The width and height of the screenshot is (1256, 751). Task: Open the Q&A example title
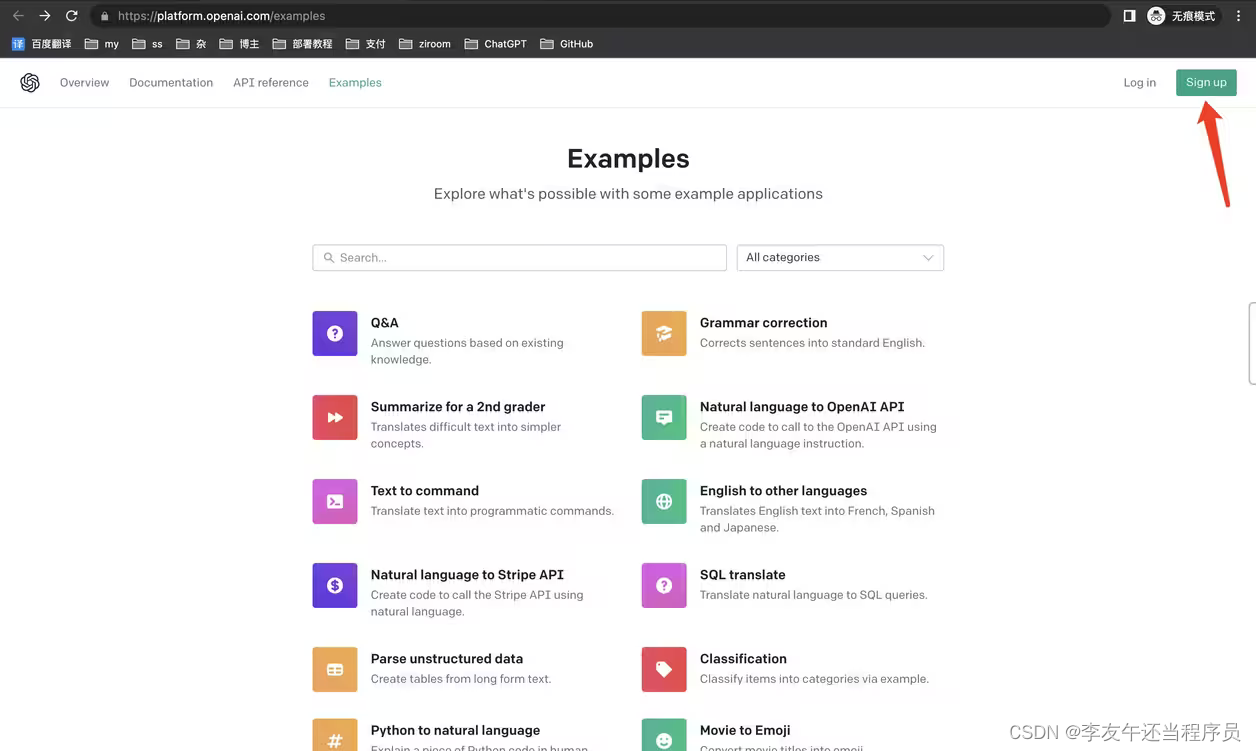click(x=385, y=323)
